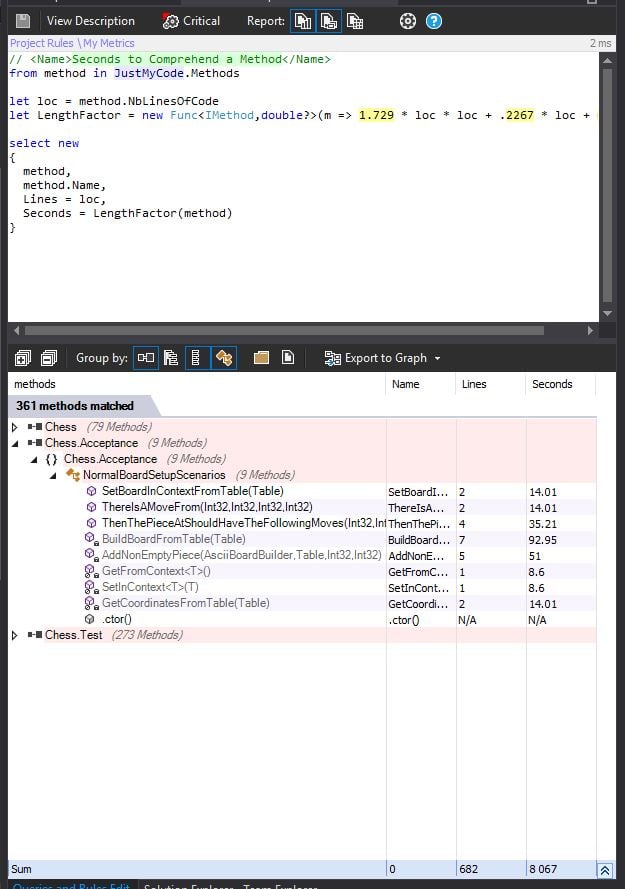Screen dimensions: 625x889
Task: Click the document icon in results toolbar
Action: (x=288, y=358)
